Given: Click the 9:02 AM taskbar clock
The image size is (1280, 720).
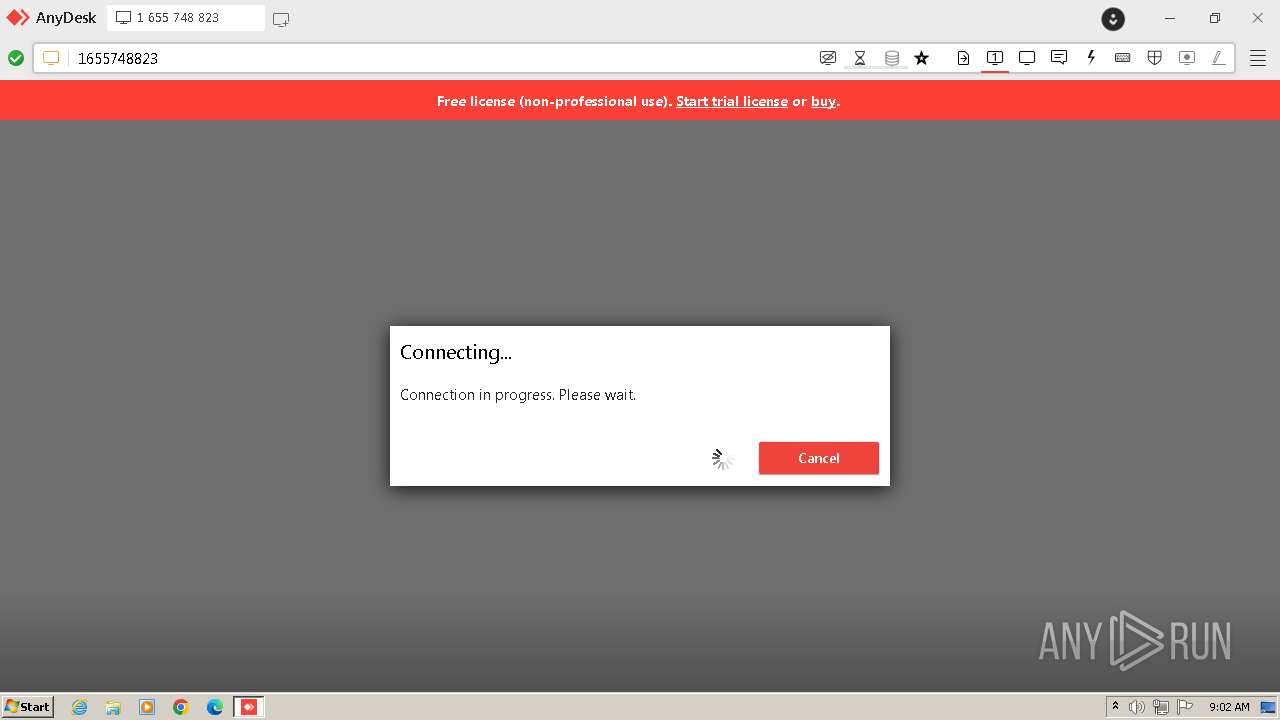Looking at the screenshot, I should pyautogui.click(x=1229, y=707).
